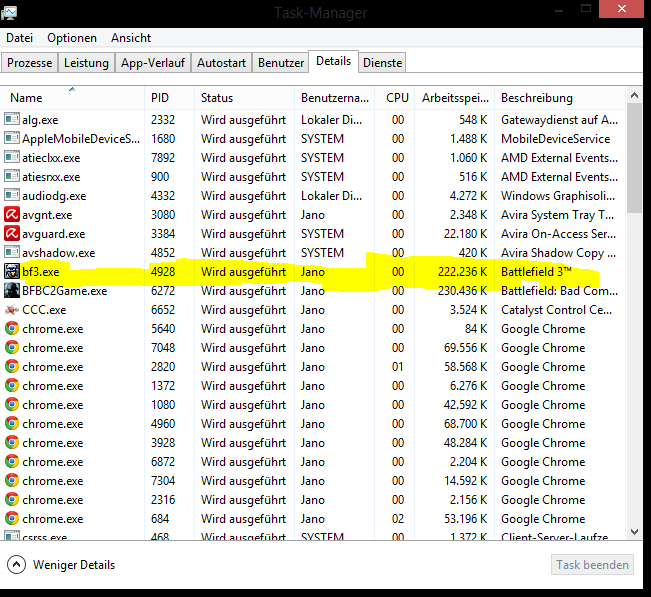Click the audiodg.exe process icon
651x597 pixels.
tap(12, 196)
